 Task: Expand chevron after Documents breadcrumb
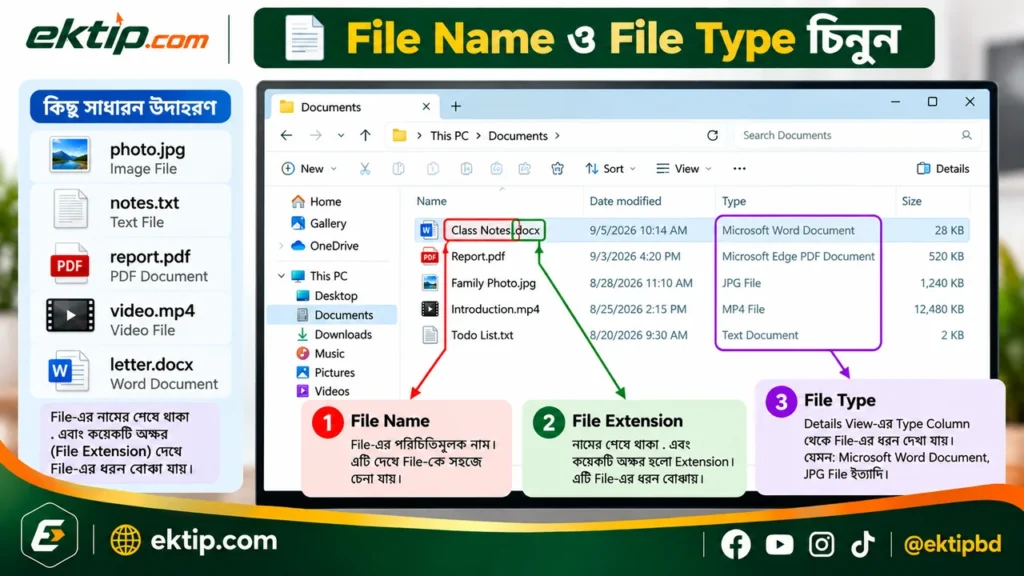[x=557, y=136]
